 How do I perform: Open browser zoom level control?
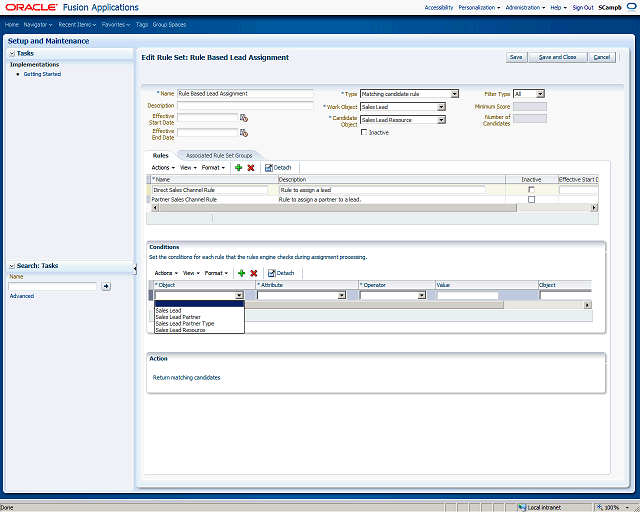pyautogui.click(x=613, y=508)
